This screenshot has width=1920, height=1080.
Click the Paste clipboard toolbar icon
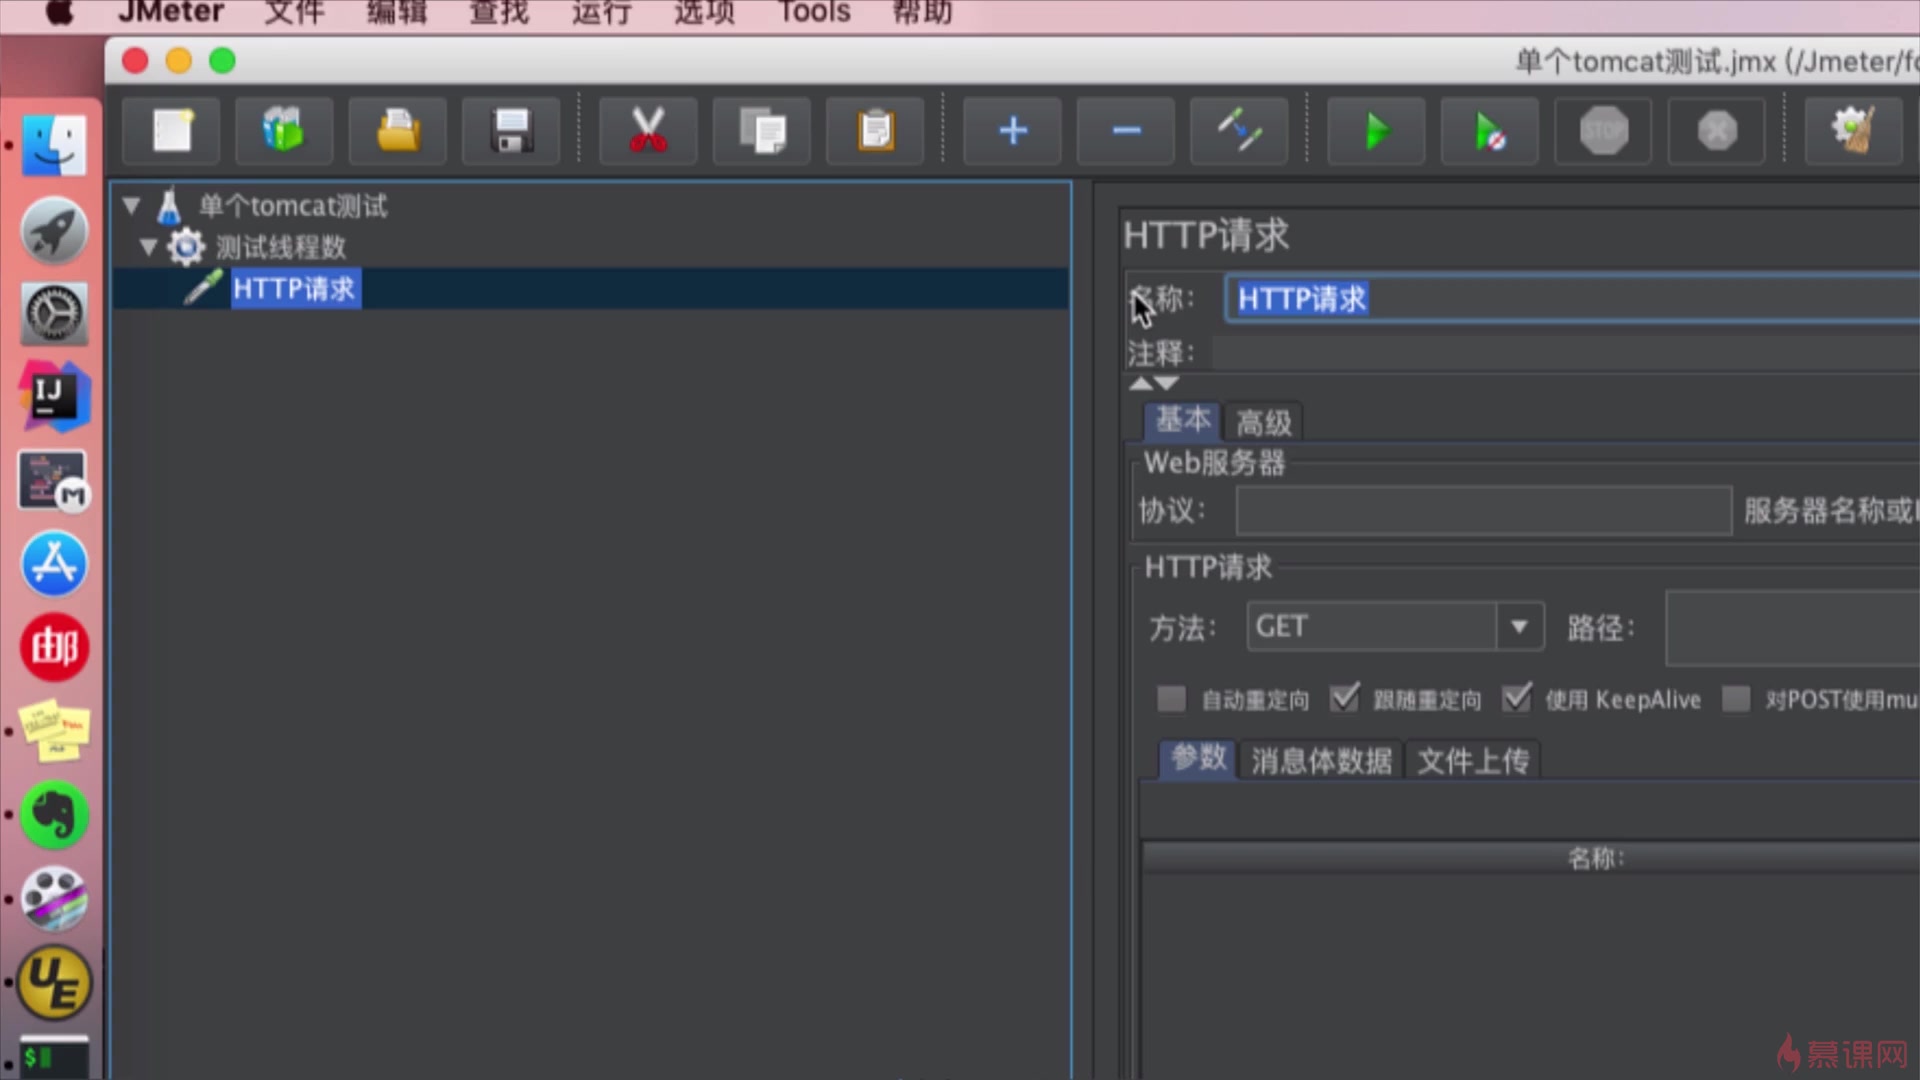coord(876,131)
